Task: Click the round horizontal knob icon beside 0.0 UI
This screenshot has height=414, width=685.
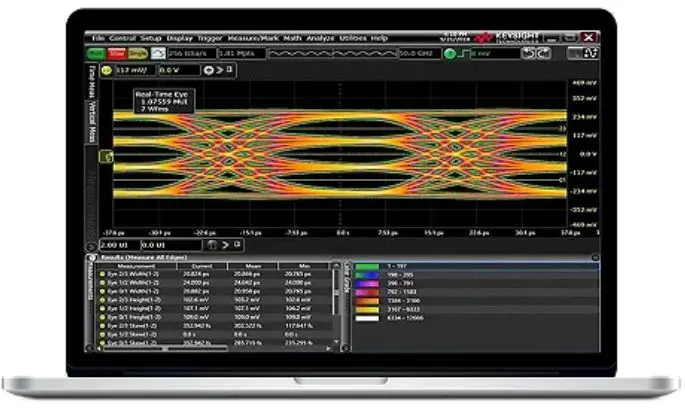Action: (212, 245)
